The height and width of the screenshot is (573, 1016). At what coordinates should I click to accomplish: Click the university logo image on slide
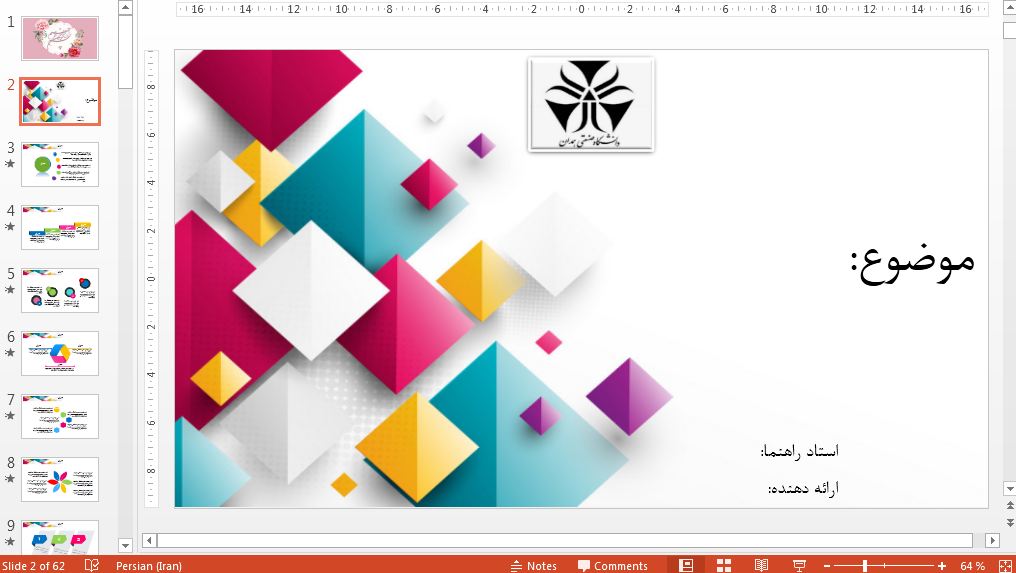point(590,104)
